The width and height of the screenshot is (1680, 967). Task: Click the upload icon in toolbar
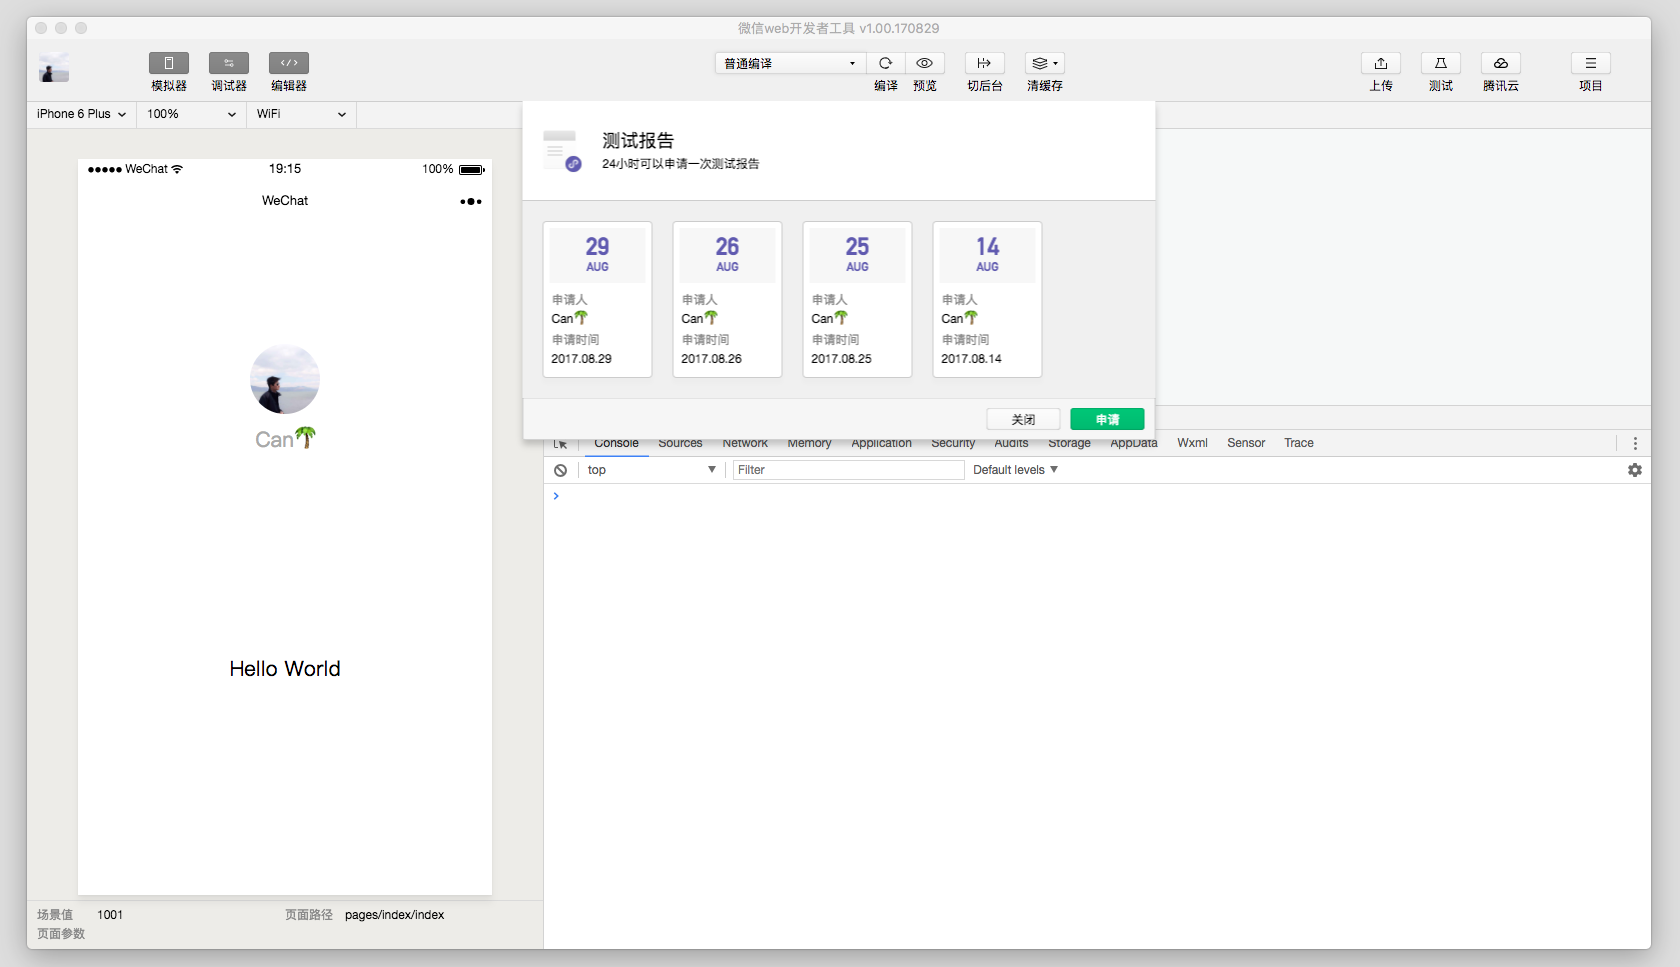tap(1380, 63)
